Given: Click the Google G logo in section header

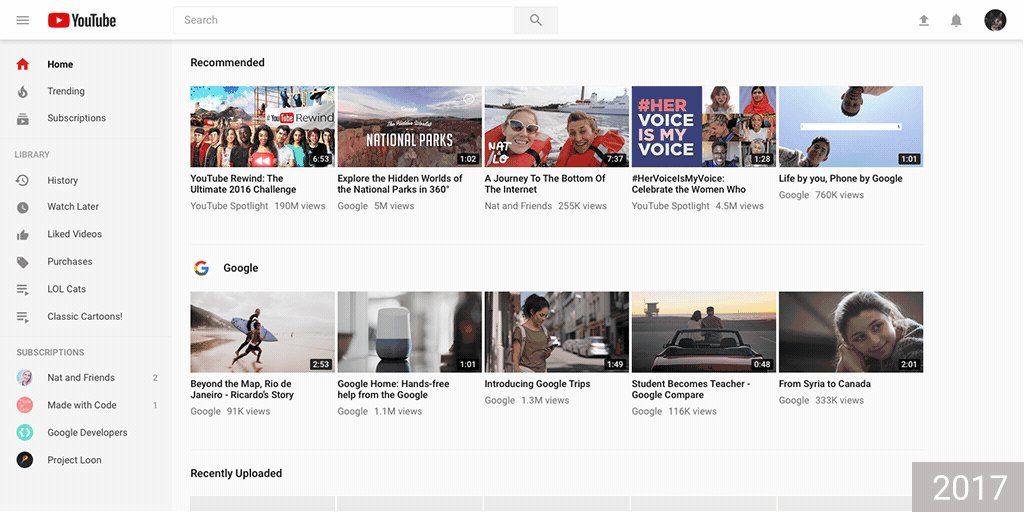Looking at the screenshot, I should [201, 268].
